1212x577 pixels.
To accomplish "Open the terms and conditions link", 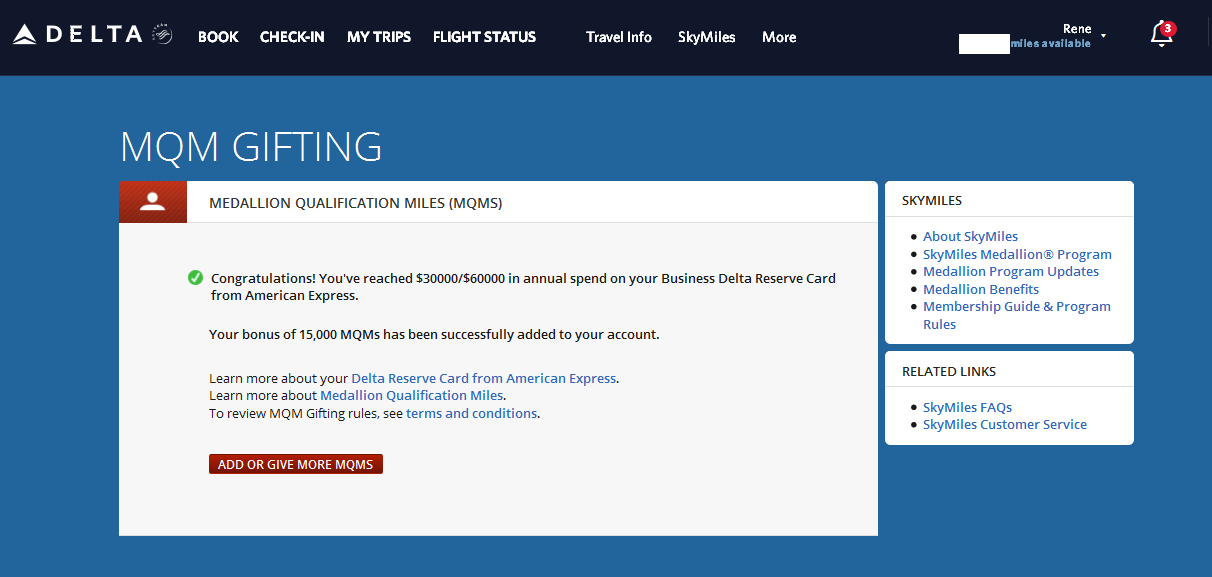I will coord(471,412).
